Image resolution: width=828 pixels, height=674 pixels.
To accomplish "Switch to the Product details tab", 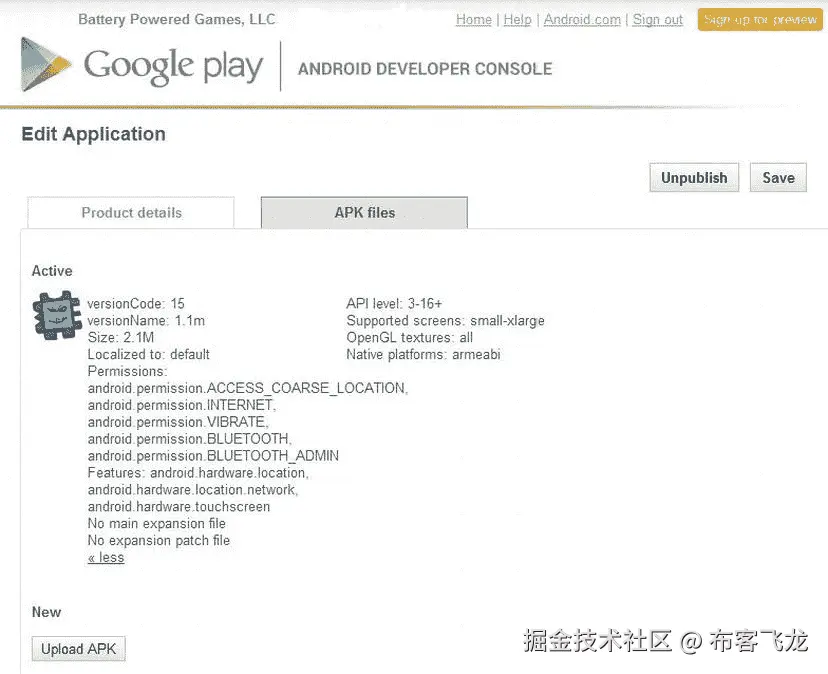I will [x=131, y=213].
